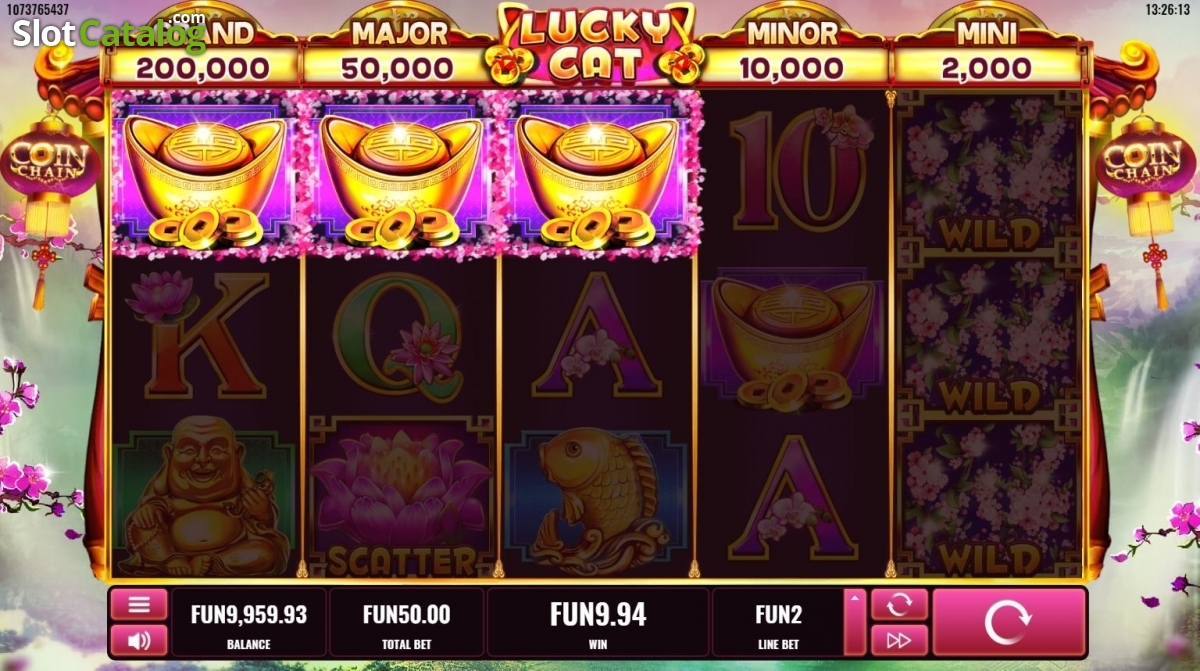Enable autoplay spins
This screenshot has width=1200, height=671.
900,604
